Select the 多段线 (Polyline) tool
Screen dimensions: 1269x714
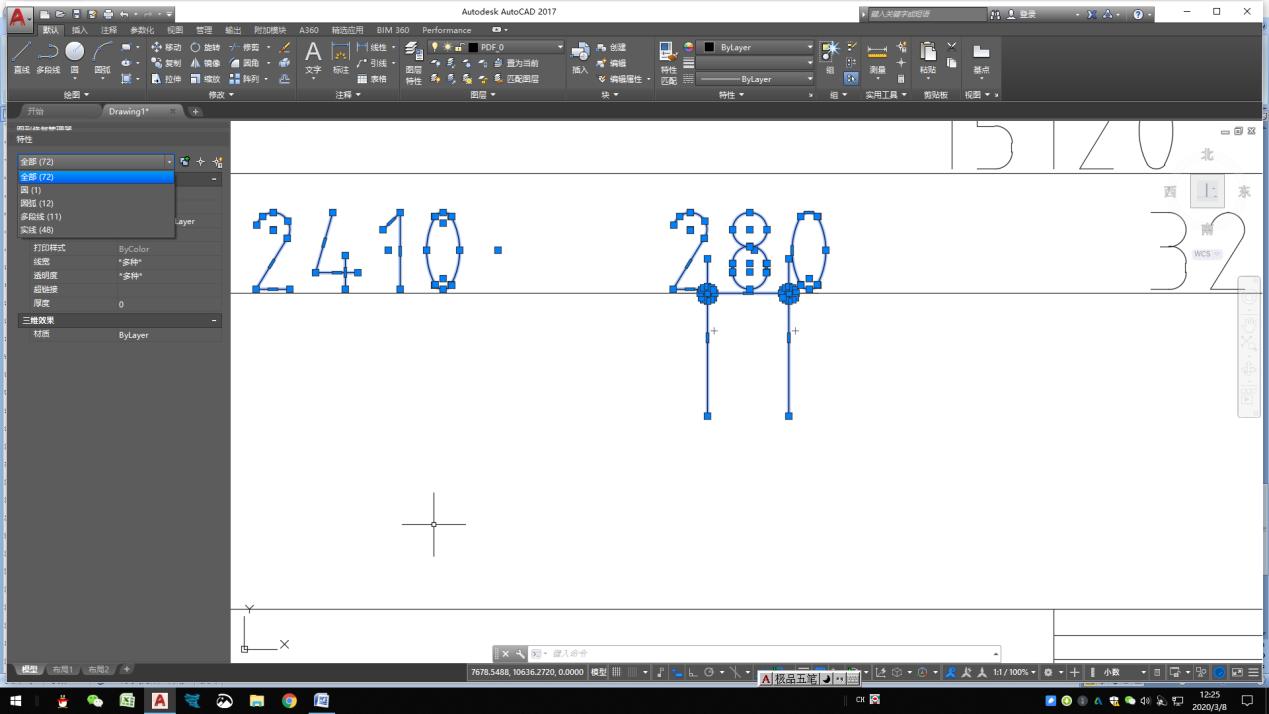(x=48, y=56)
